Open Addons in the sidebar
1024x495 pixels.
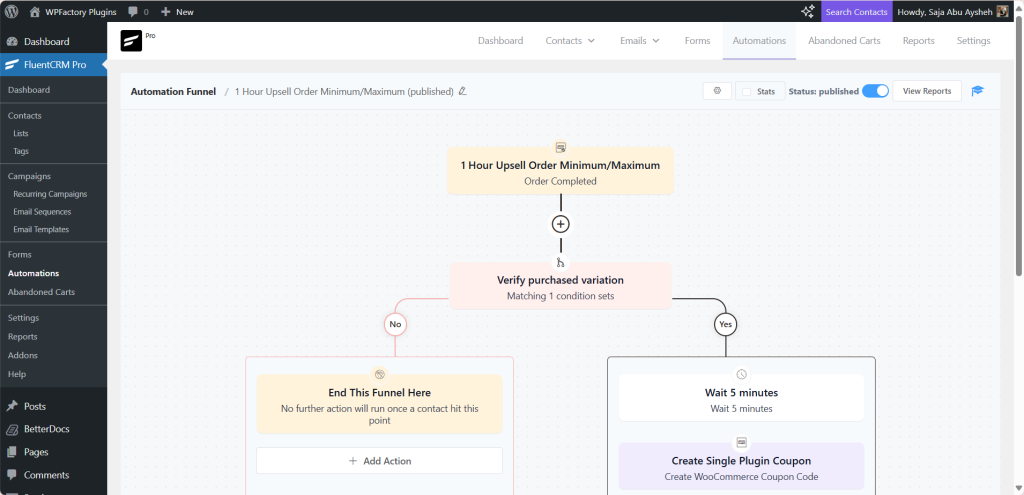point(23,355)
